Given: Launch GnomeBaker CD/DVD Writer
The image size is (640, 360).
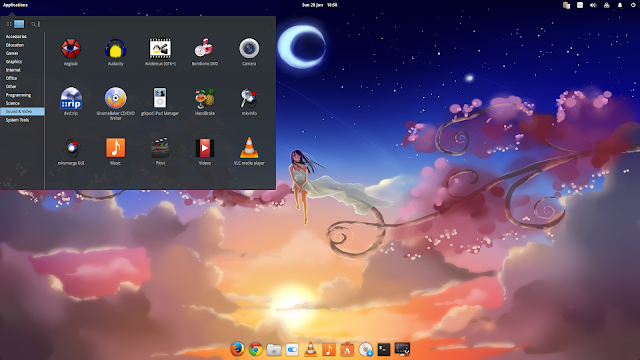Looking at the screenshot, I should (116, 103).
